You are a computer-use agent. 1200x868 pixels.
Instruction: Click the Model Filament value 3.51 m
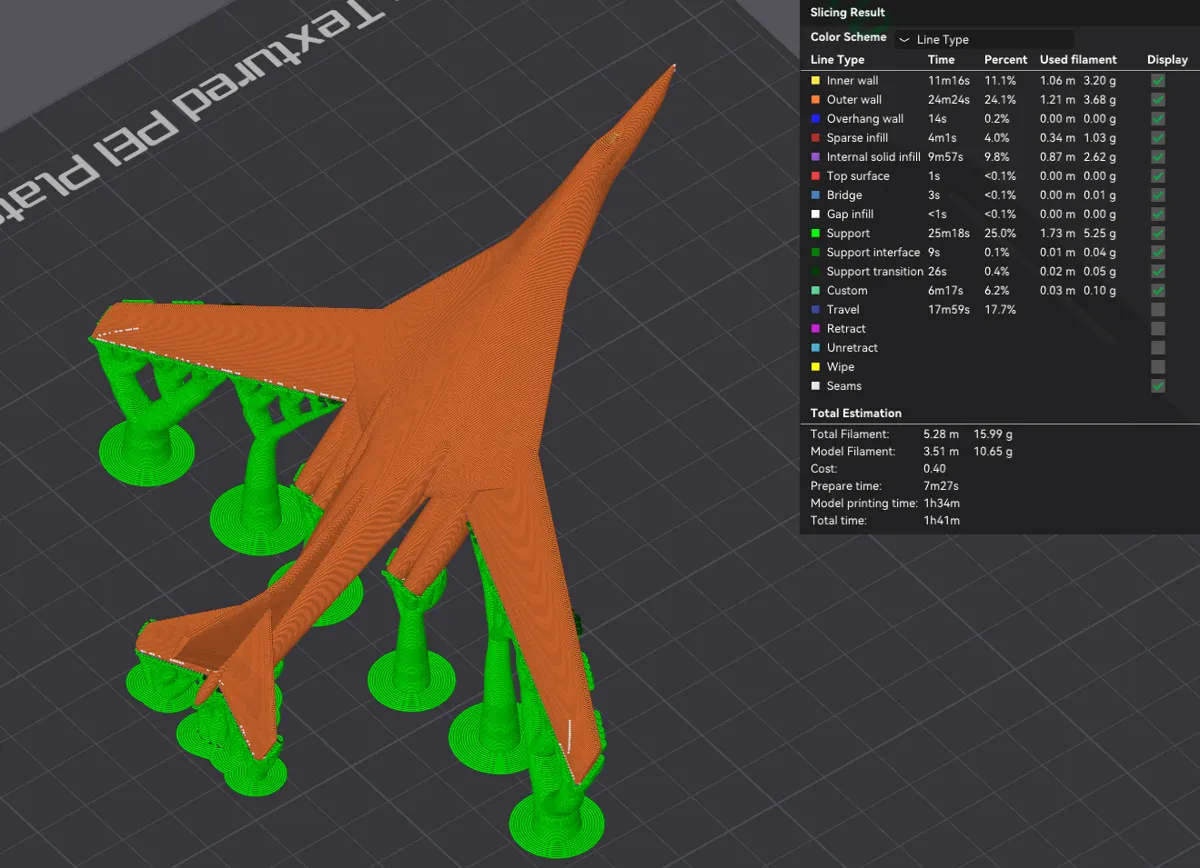click(941, 452)
